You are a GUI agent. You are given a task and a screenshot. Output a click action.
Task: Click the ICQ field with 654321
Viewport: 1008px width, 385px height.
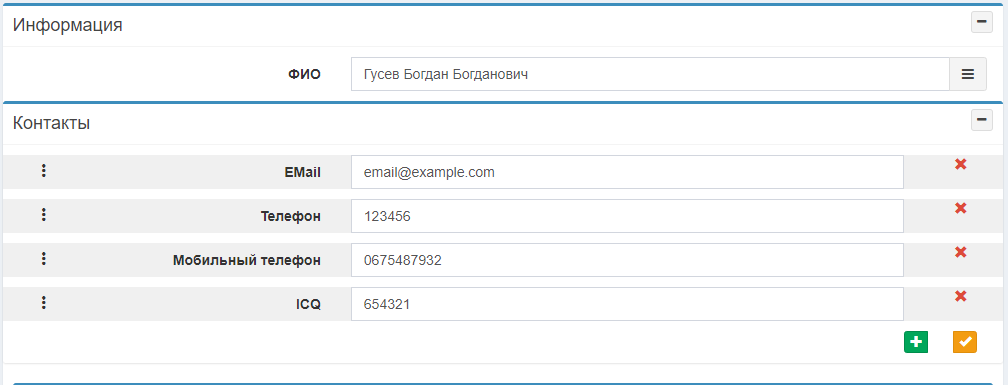tap(627, 303)
